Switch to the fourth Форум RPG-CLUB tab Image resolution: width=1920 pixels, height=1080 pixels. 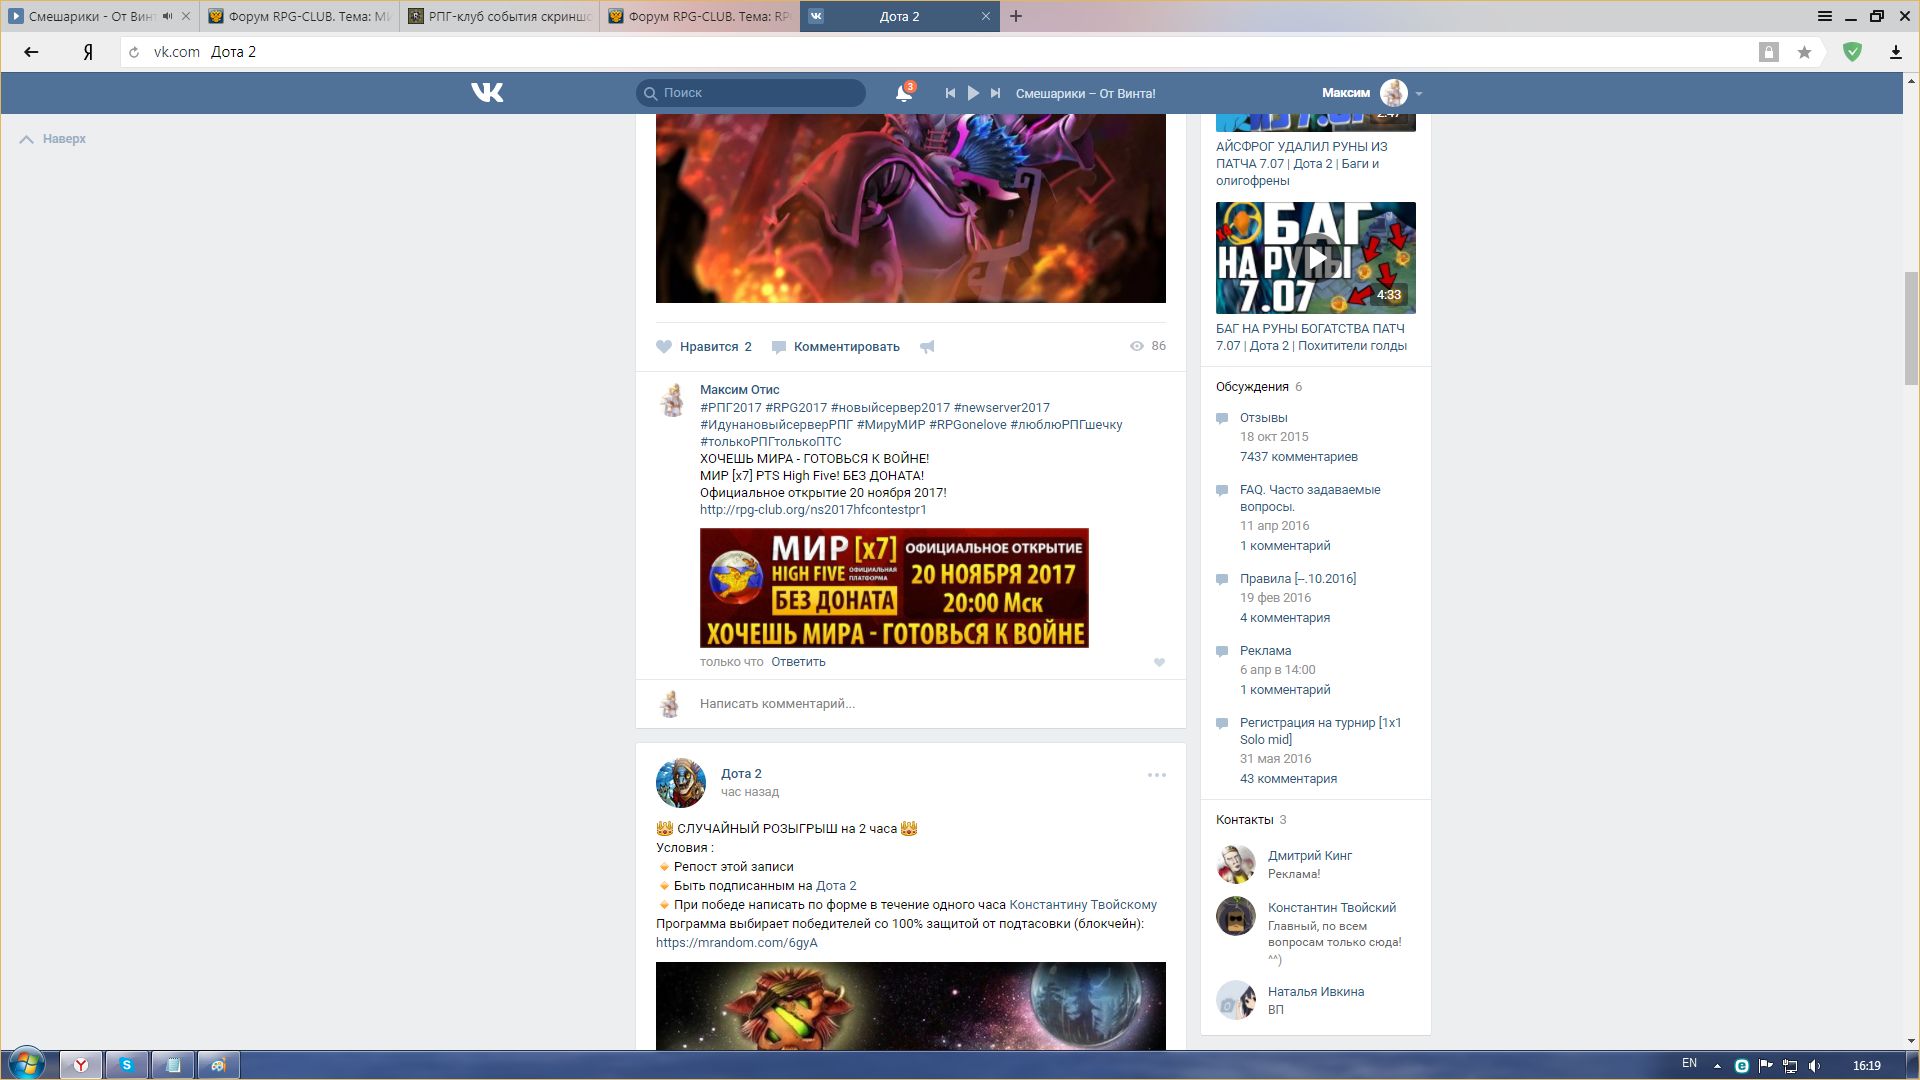pos(700,16)
